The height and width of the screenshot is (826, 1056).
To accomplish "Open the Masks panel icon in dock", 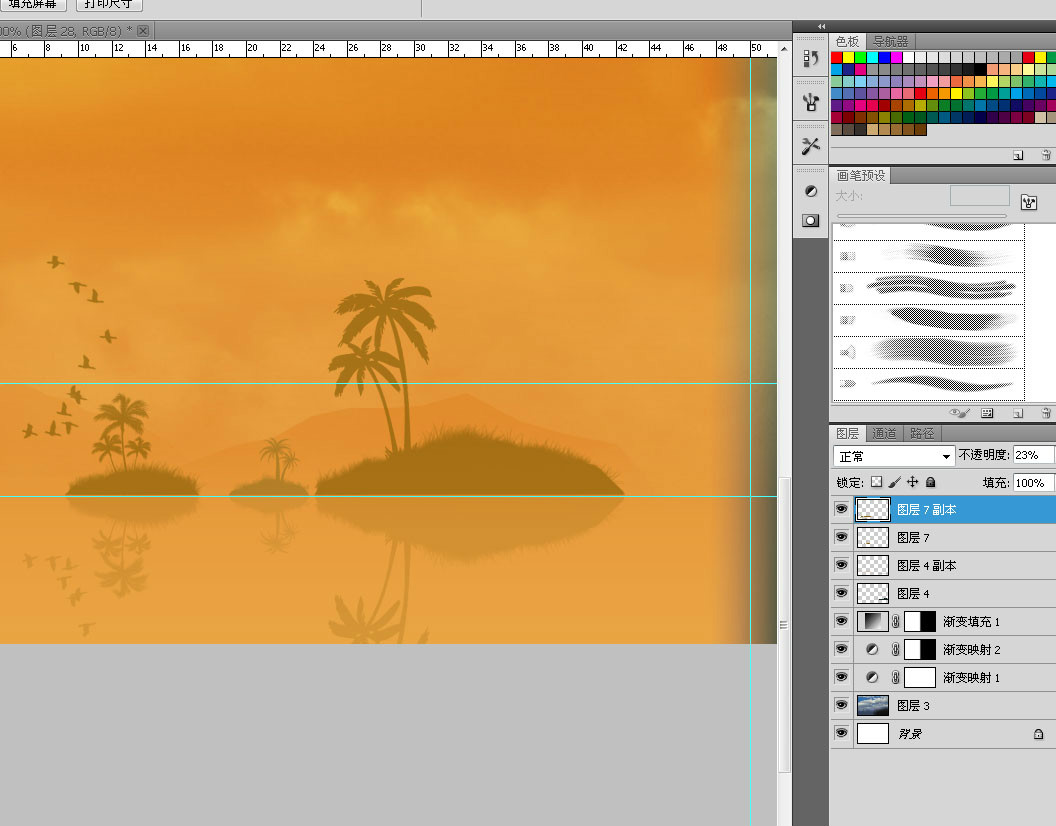I will pyautogui.click(x=811, y=220).
